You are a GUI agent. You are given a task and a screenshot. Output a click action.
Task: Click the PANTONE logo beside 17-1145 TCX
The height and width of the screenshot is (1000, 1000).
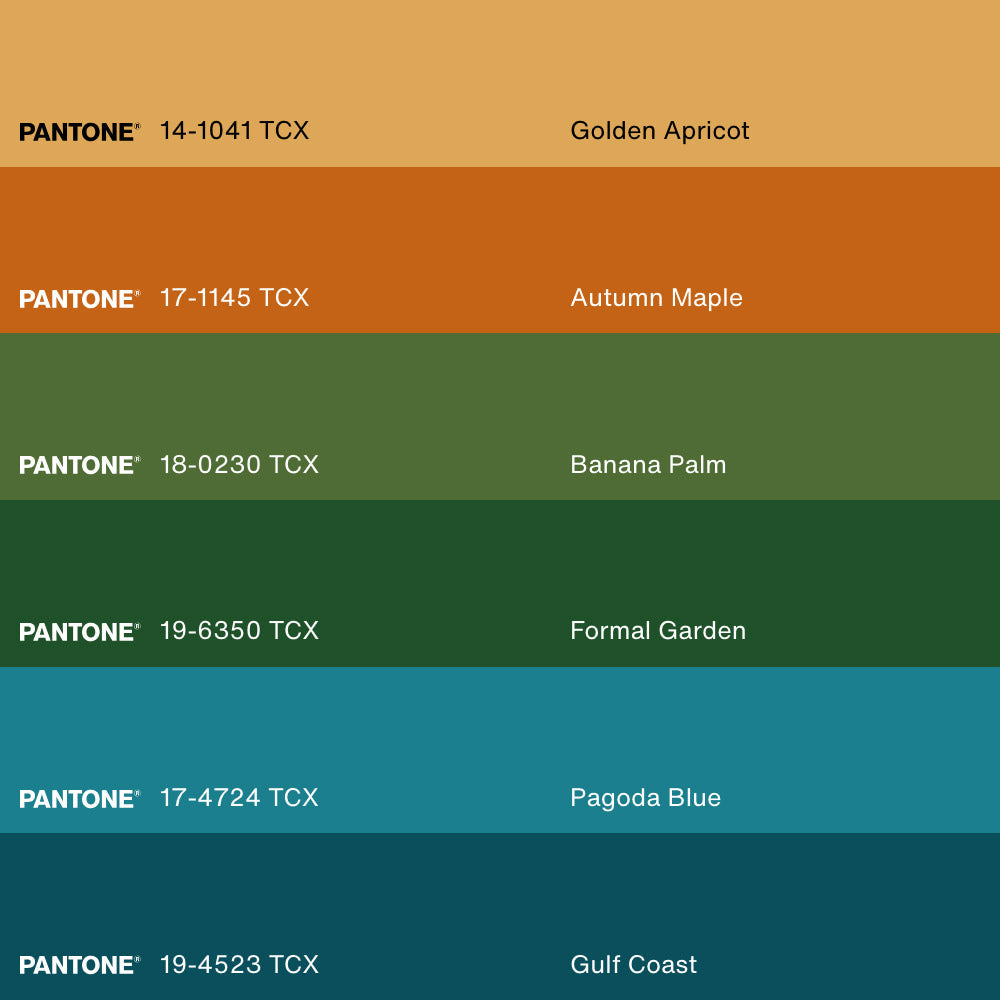coord(80,298)
